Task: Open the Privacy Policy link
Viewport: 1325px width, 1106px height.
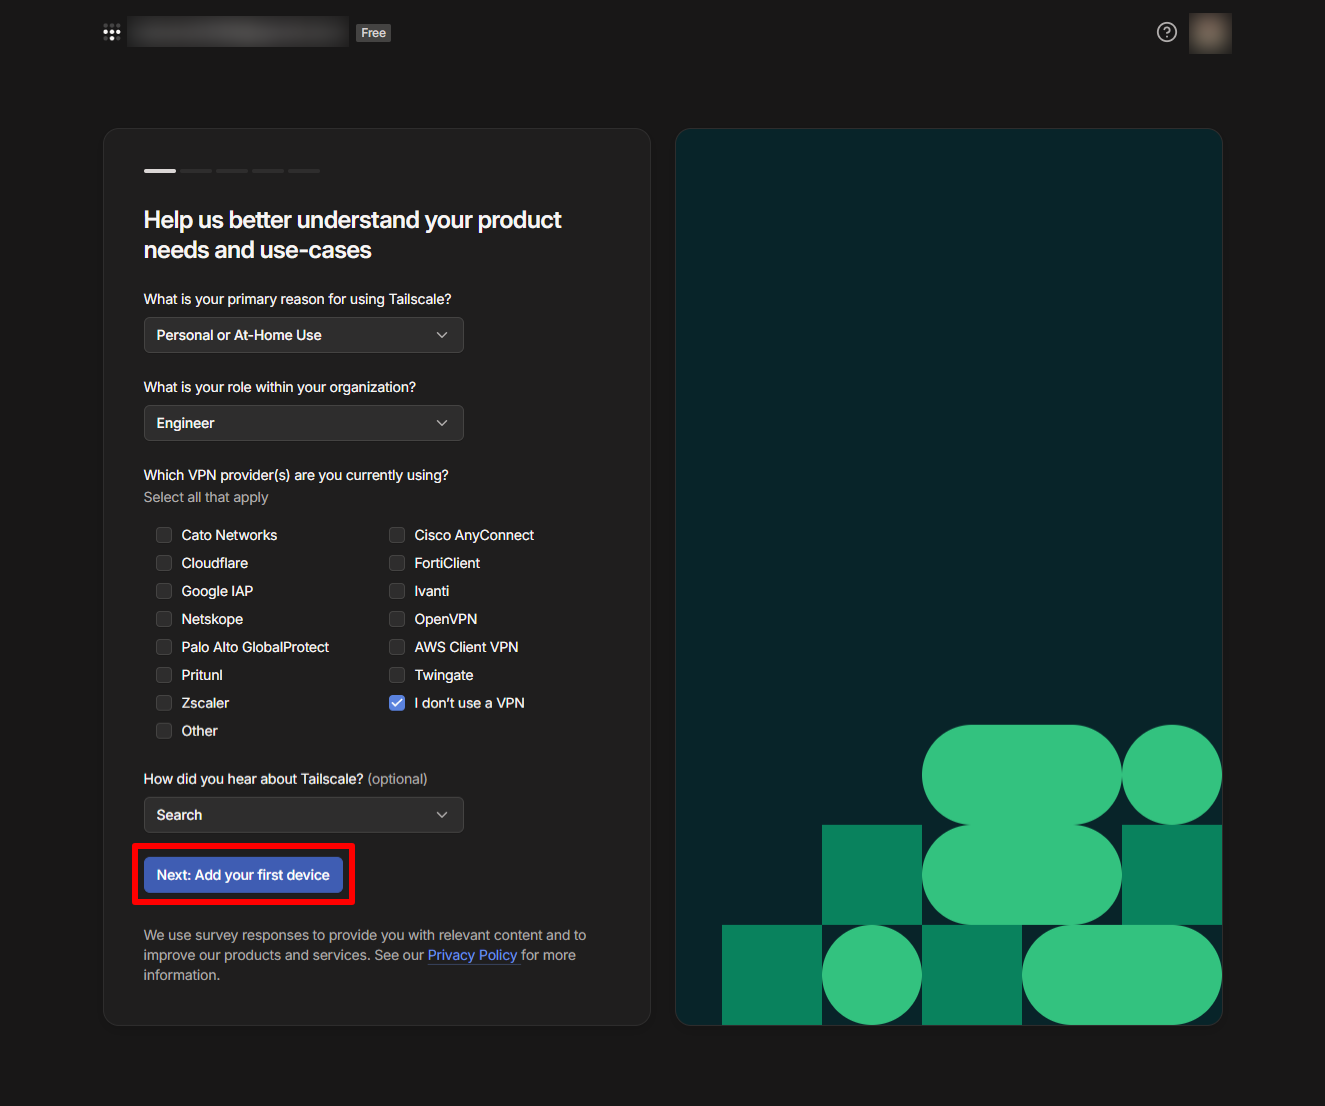Action: (472, 955)
